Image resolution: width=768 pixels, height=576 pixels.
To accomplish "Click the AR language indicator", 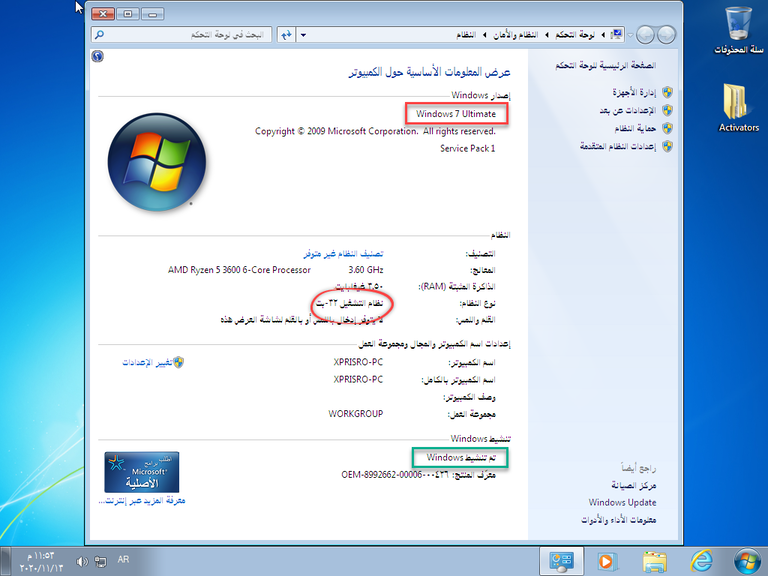I will (123, 559).
